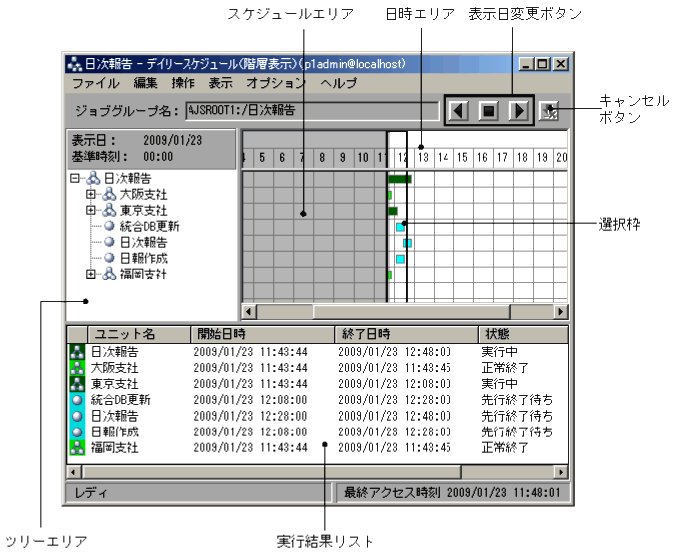
Task: Click status icon of 日報作成 result row
Action: coord(77,432)
